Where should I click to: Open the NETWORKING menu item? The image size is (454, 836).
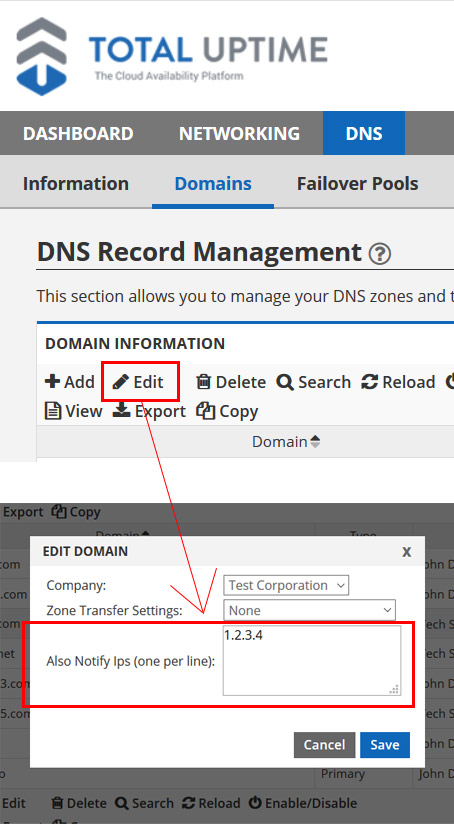point(239,133)
